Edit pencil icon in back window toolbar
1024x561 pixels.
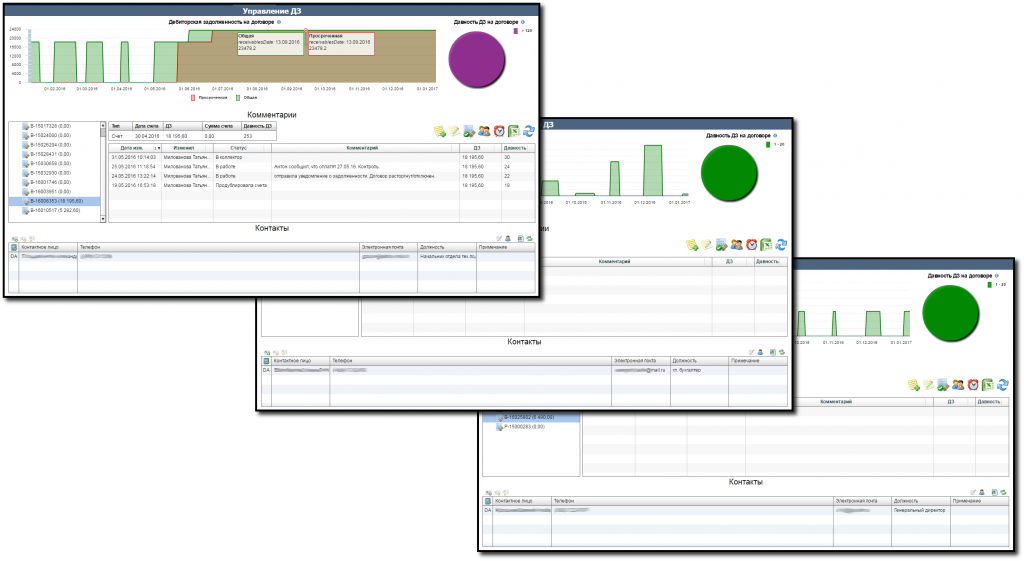click(928, 385)
